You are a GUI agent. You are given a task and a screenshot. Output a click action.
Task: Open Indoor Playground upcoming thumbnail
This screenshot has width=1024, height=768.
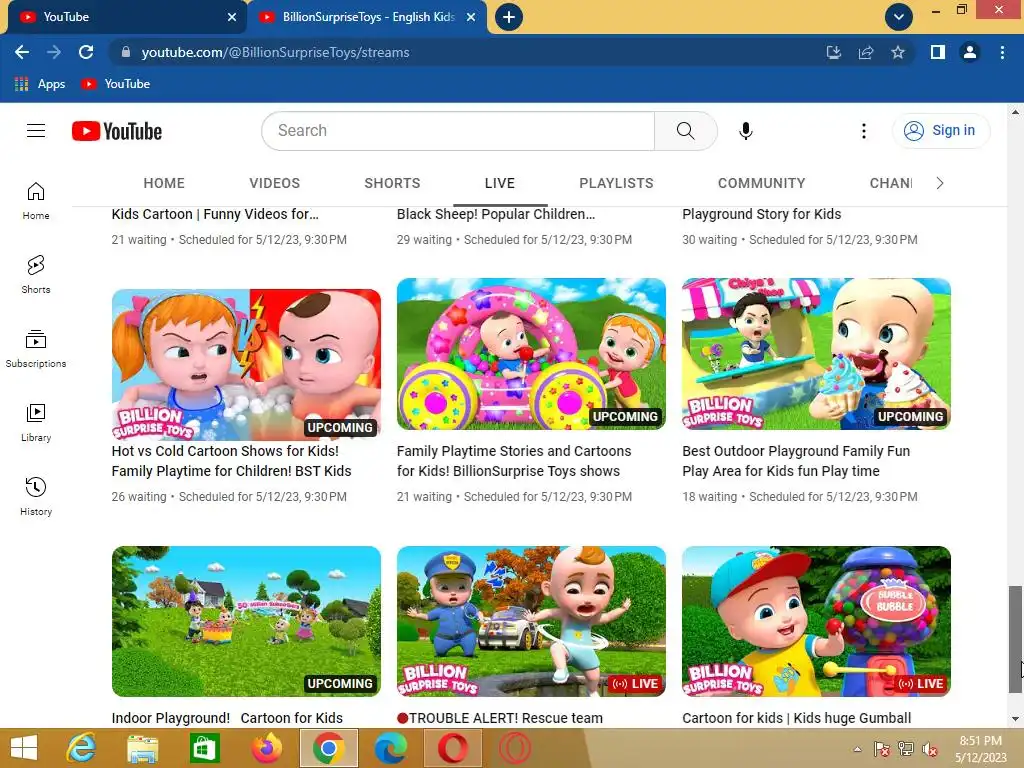(x=246, y=621)
